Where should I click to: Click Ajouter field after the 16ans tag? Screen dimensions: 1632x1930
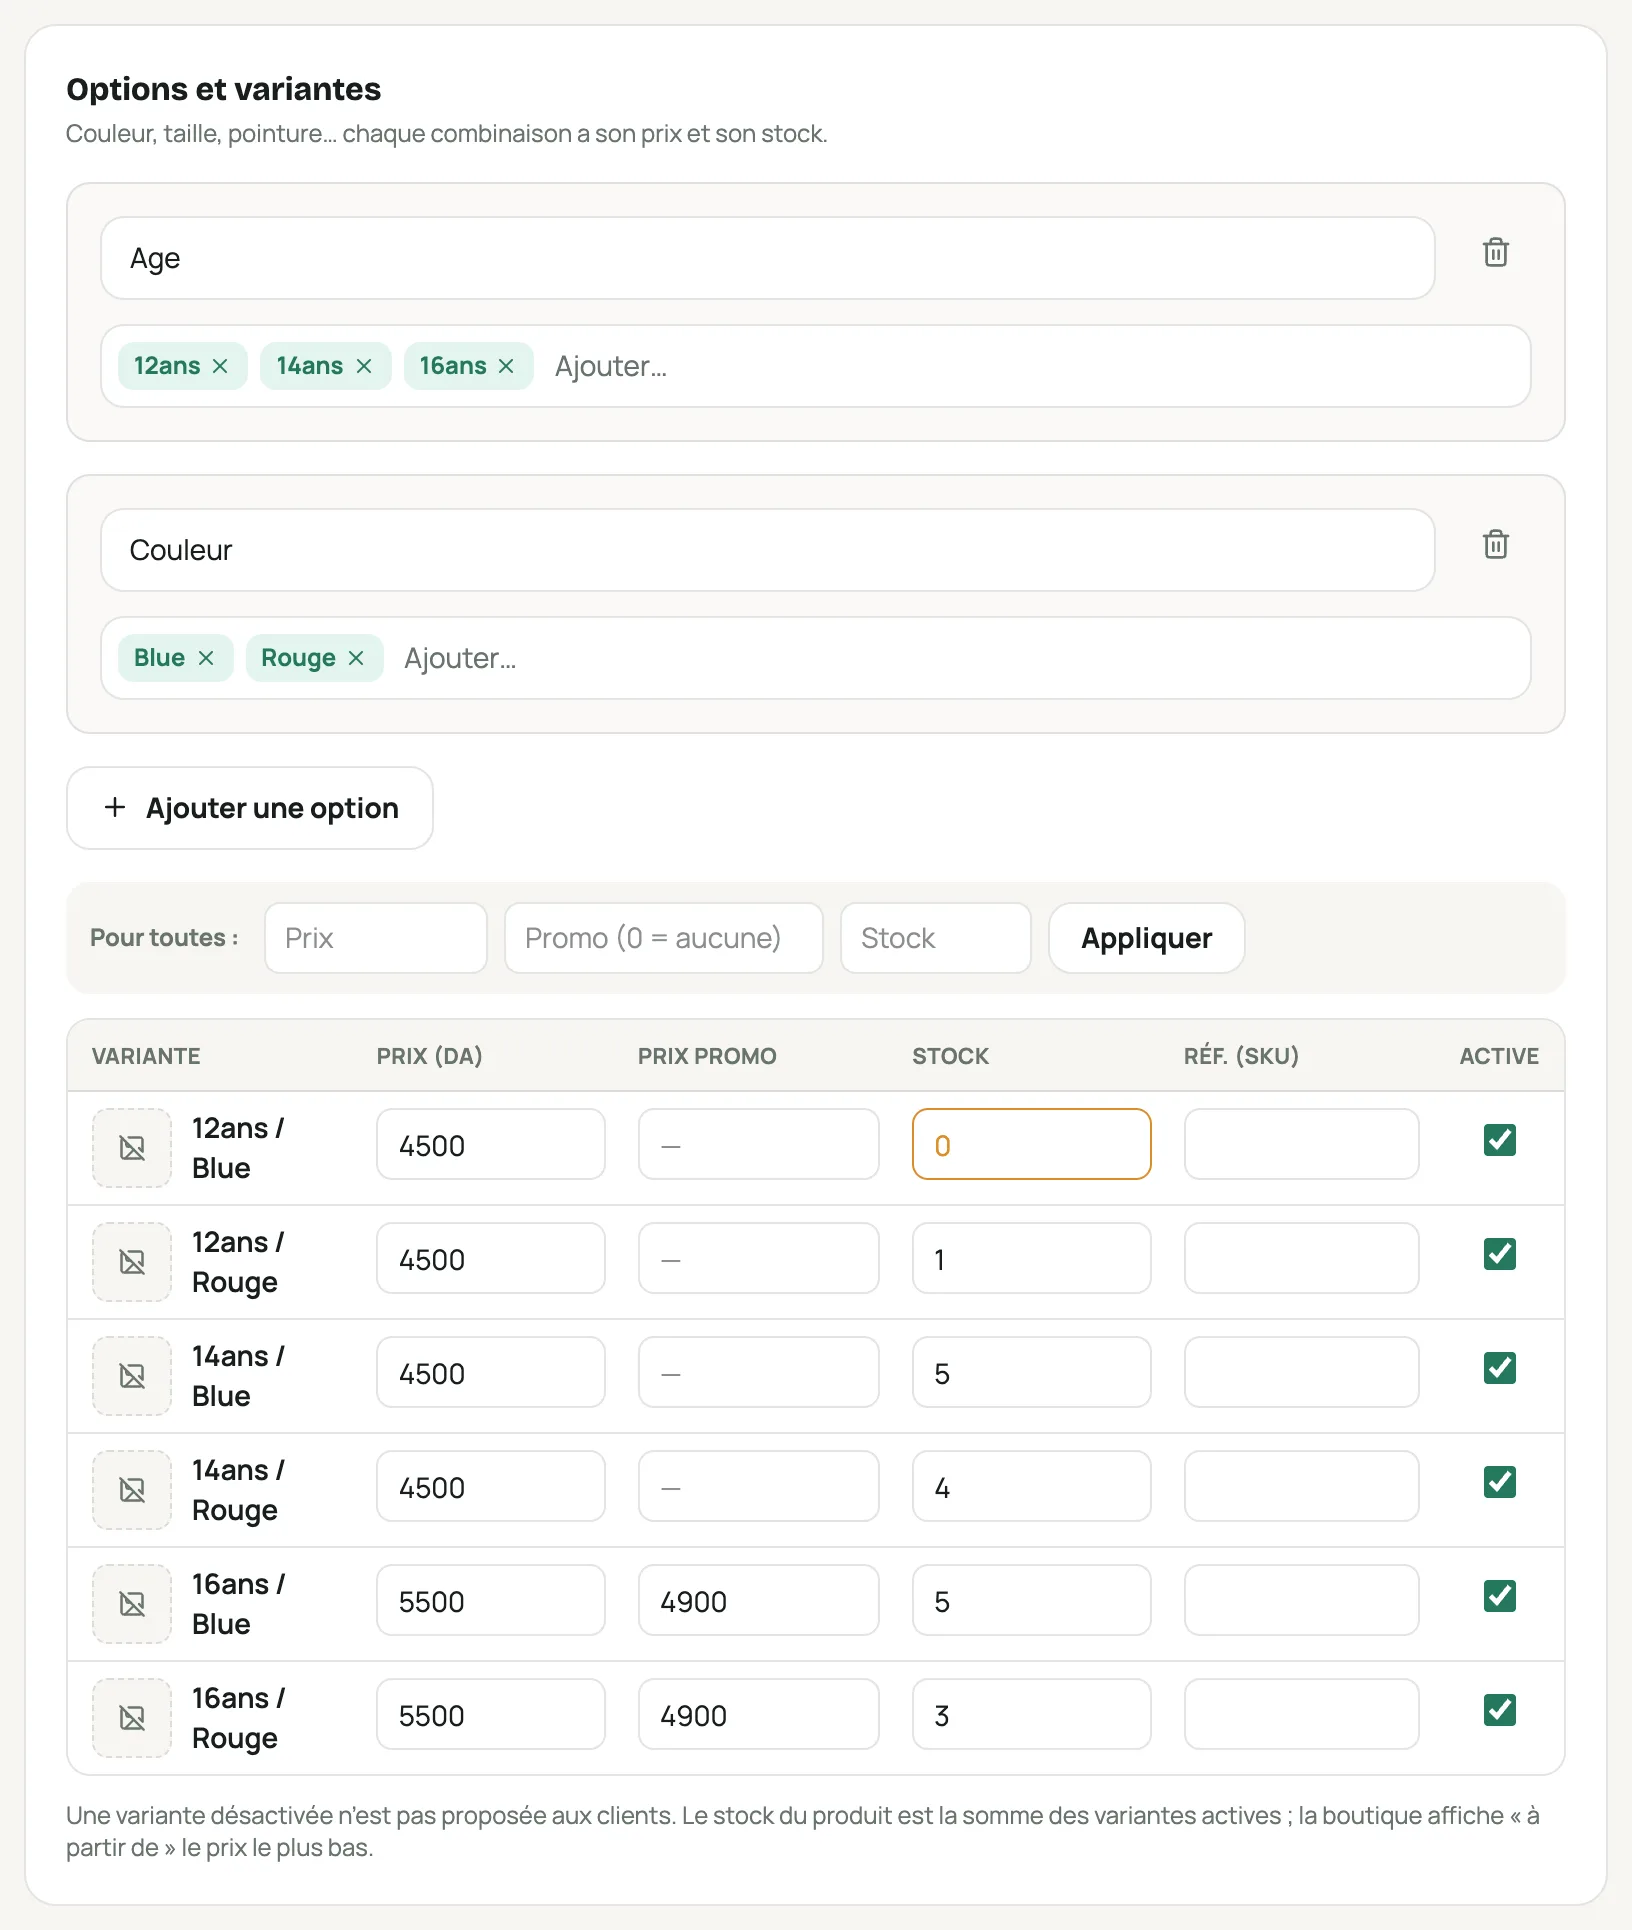[x=1030, y=366]
